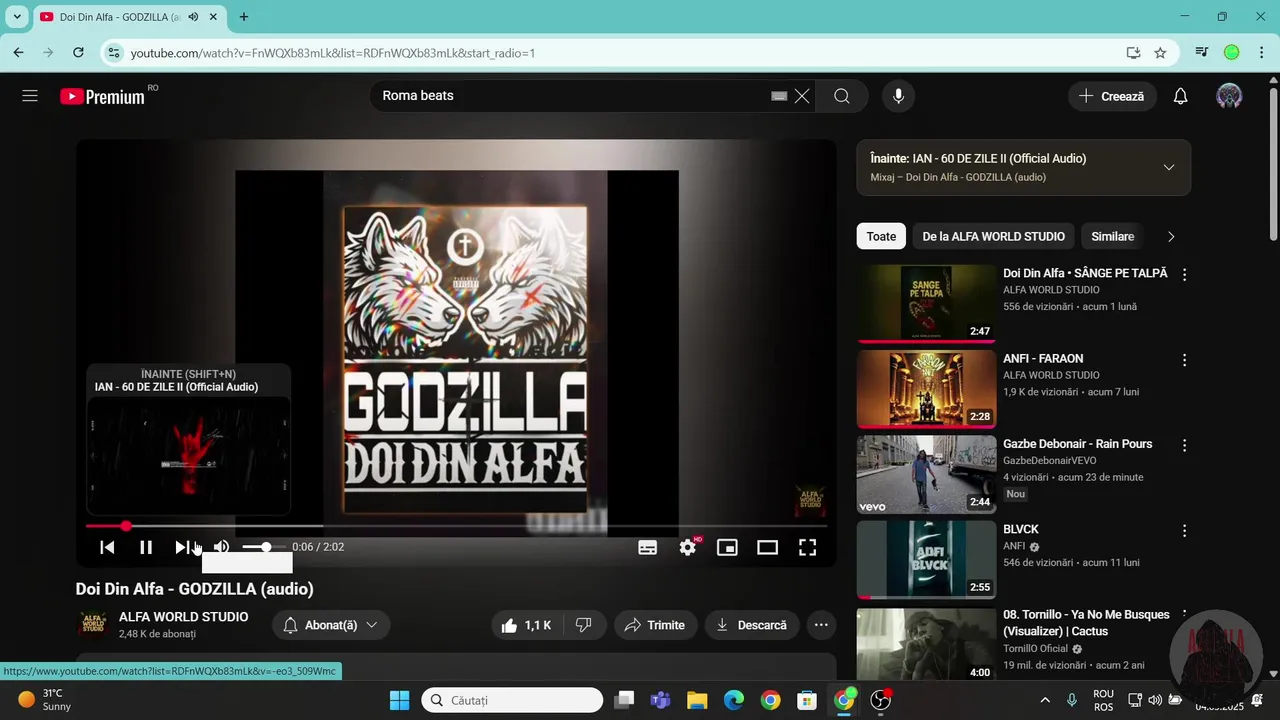1280x720 pixels.
Task: Open on-screen keyboard icon in search box
Action: click(779, 96)
